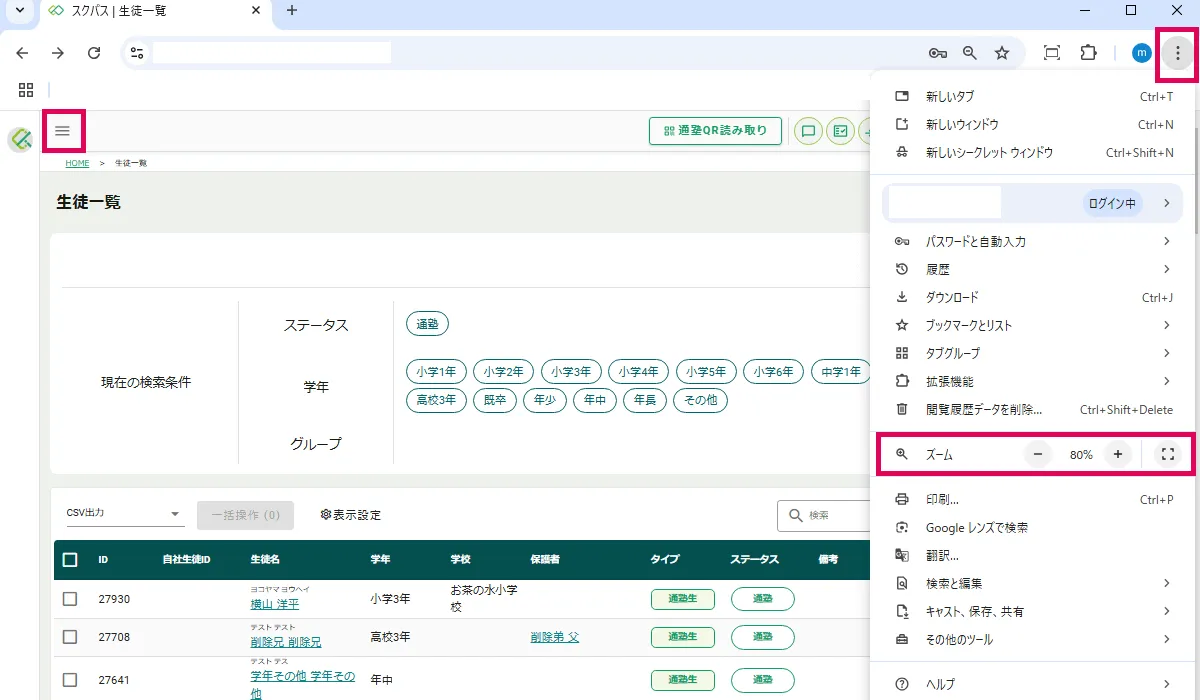Expand the タブグループ submenu
This screenshot has height=700, width=1200.
[x=1033, y=354]
